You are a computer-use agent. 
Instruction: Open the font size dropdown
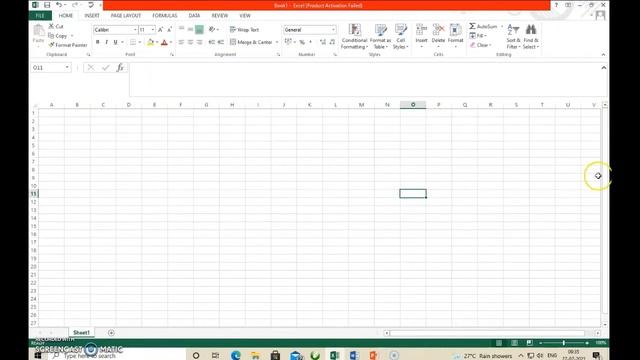(153, 30)
